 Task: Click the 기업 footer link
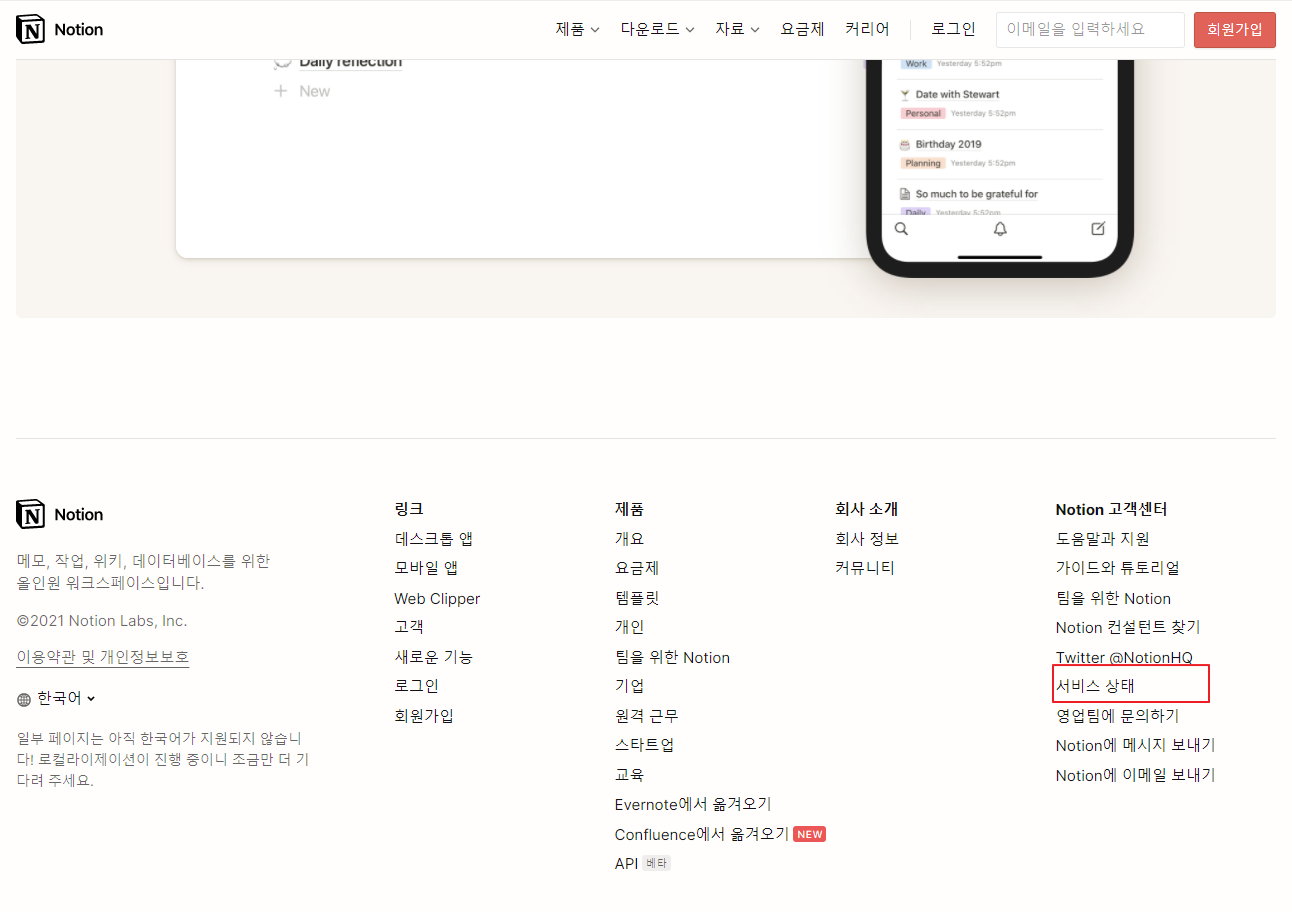pos(629,686)
